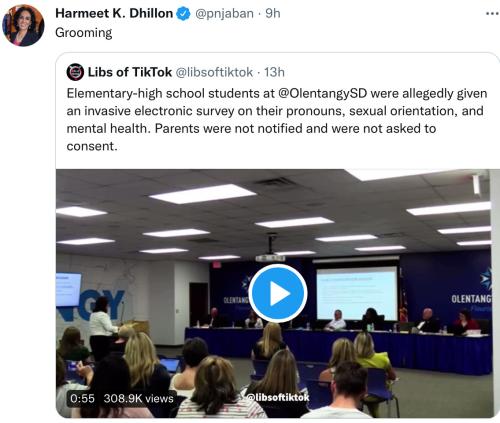Viewport: 500px width, 423px height.
Task: Click the 9h tweet timestamp
Action: point(273,14)
